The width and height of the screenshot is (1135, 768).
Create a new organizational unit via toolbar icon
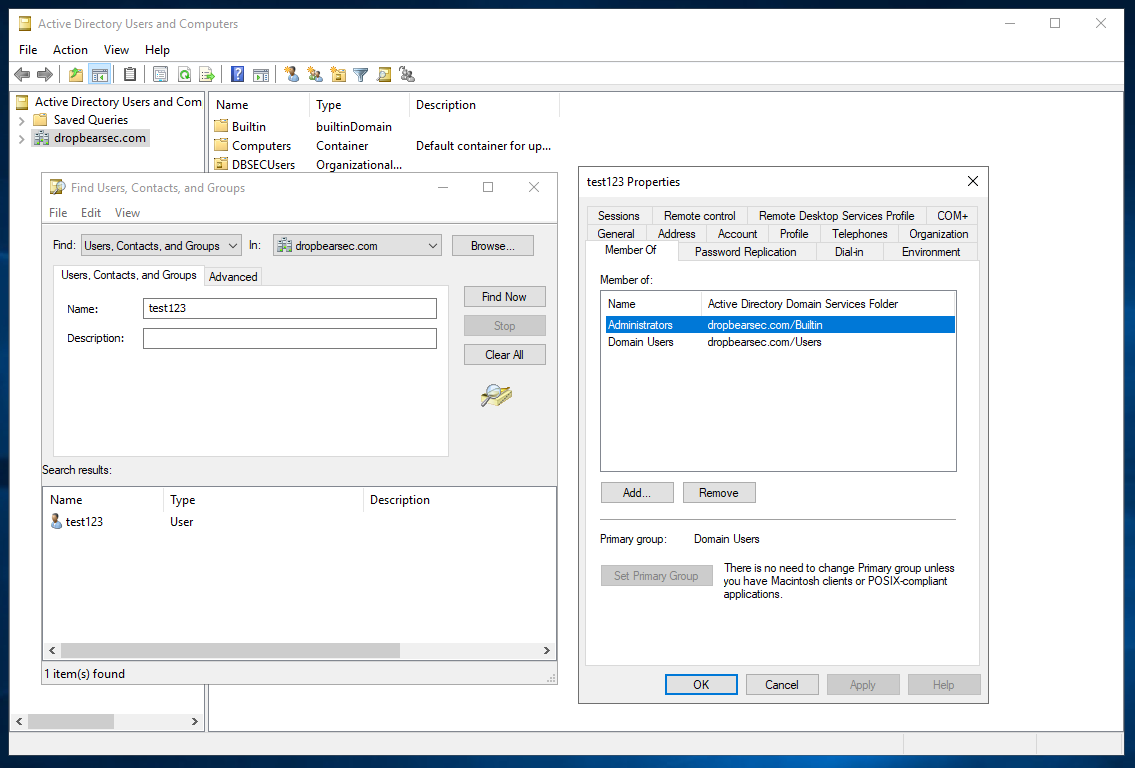pos(338,75)
